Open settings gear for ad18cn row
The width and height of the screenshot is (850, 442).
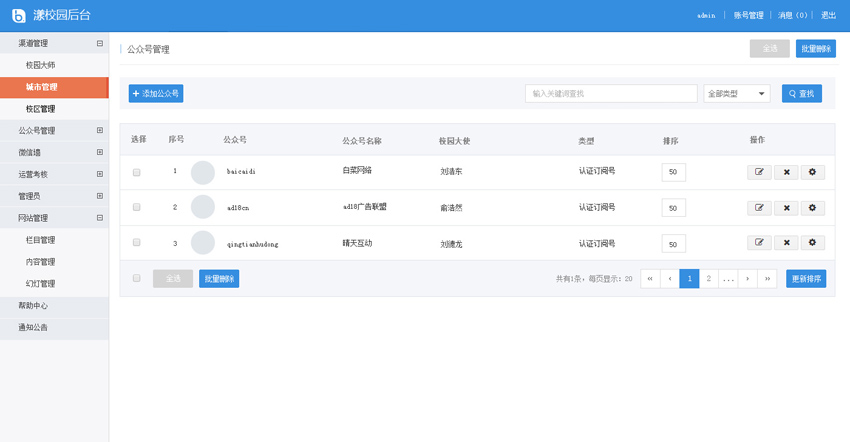click(x=812, y=208)
